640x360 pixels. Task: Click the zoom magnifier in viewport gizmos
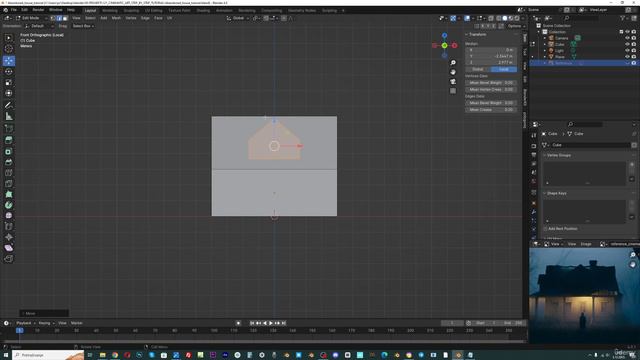click(453, 62)
